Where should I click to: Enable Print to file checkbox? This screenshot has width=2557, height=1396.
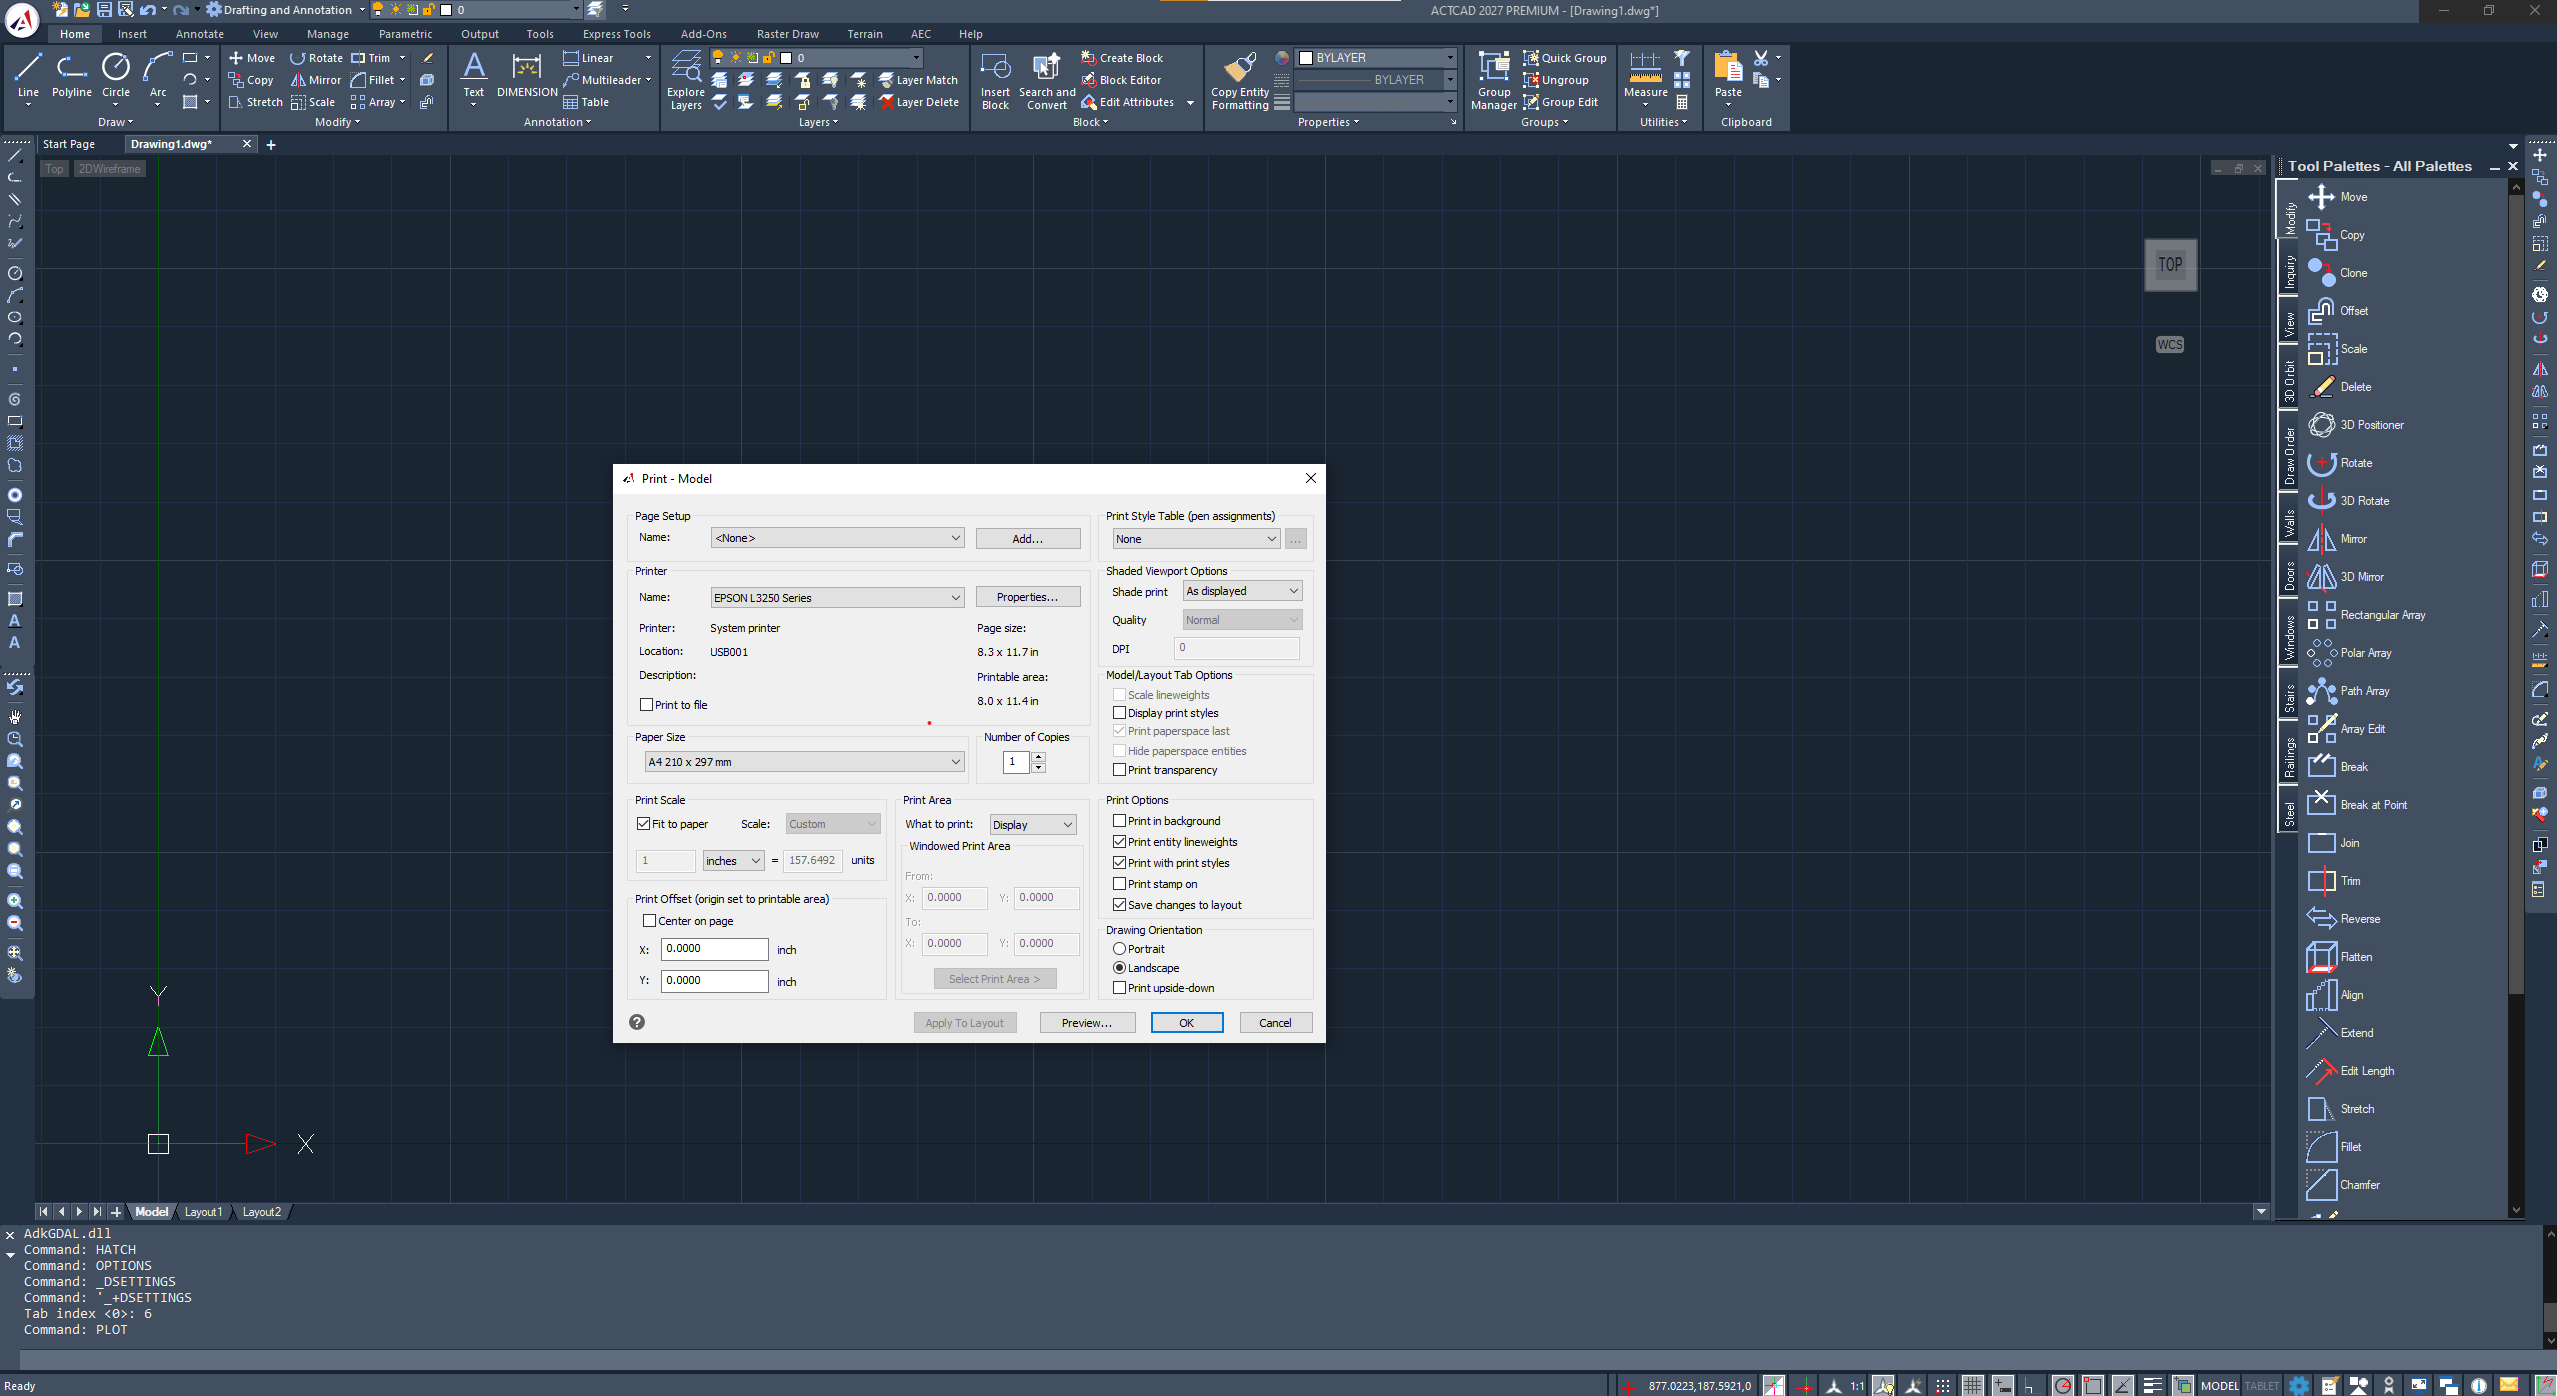click(x=646, y=705)
